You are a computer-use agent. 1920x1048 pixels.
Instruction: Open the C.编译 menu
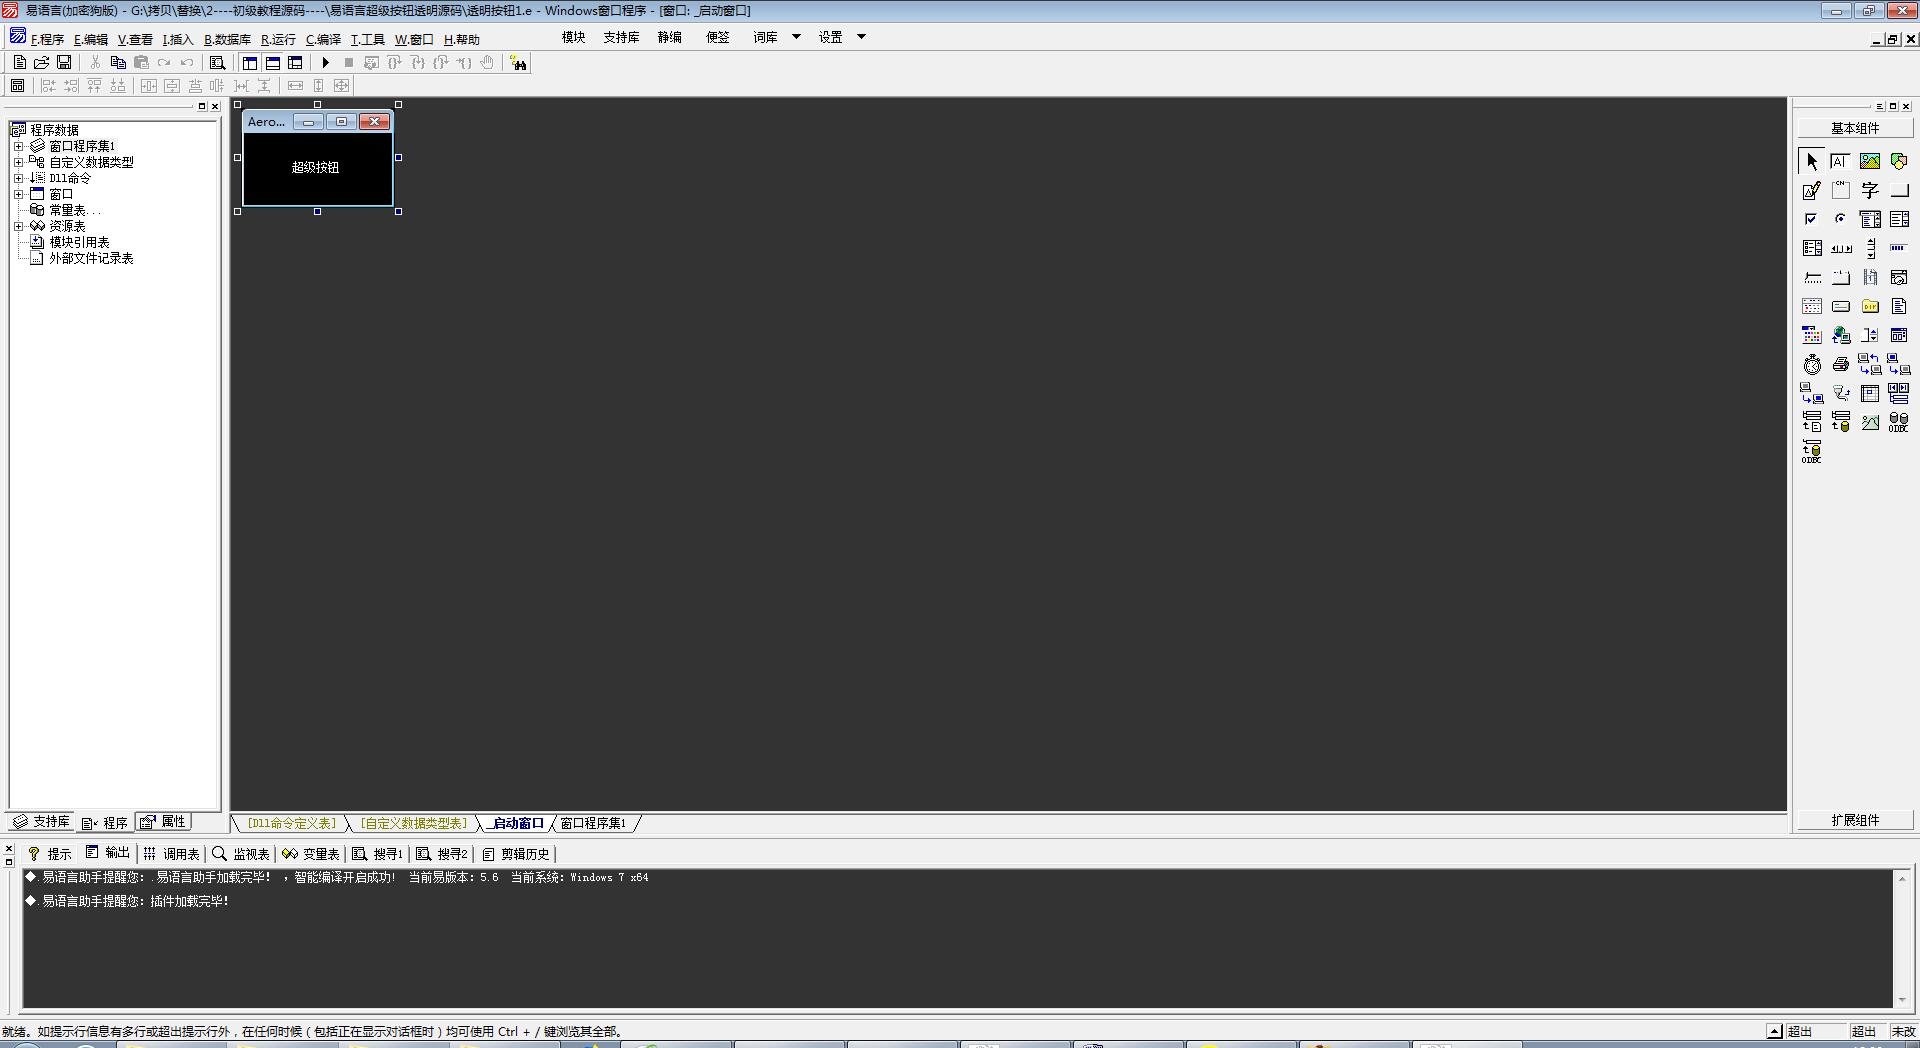323,40
